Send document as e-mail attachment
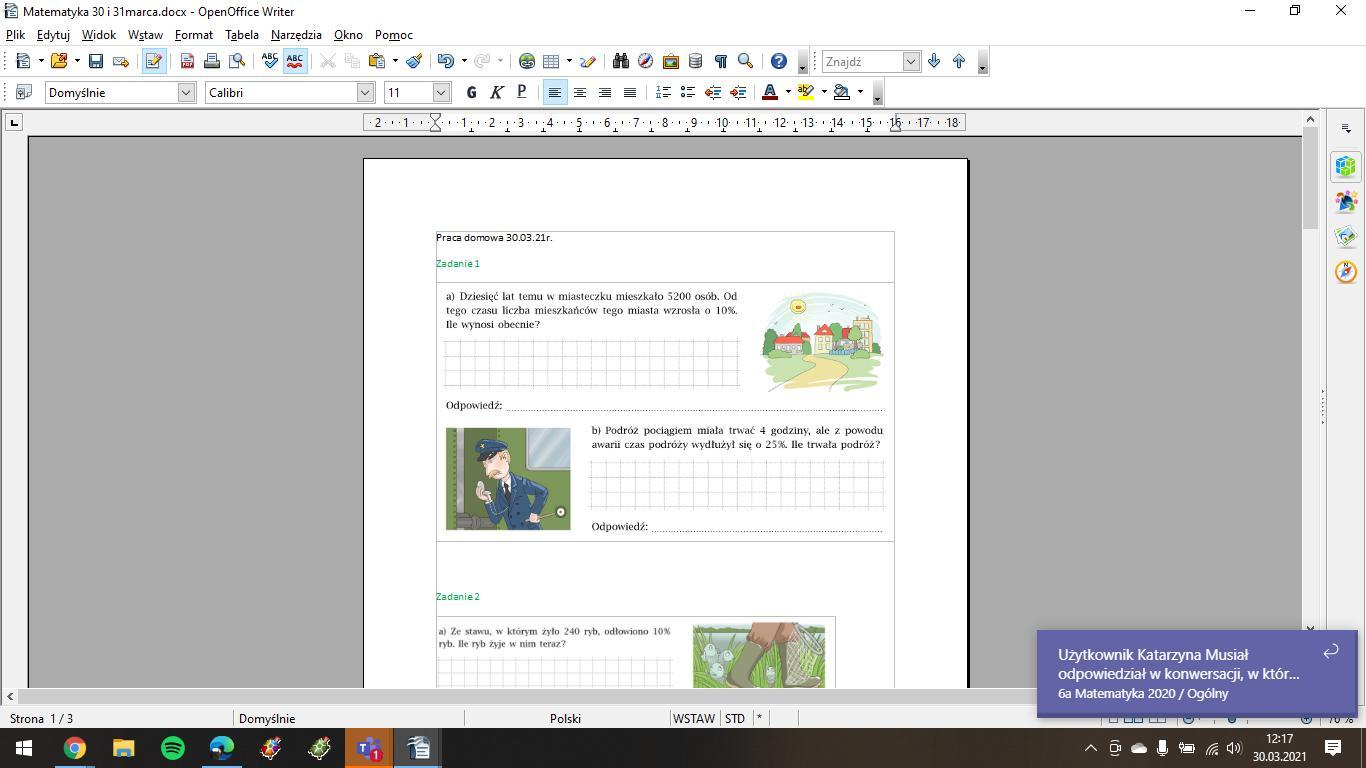This screenshot has width=1366, height=768. 121,61
